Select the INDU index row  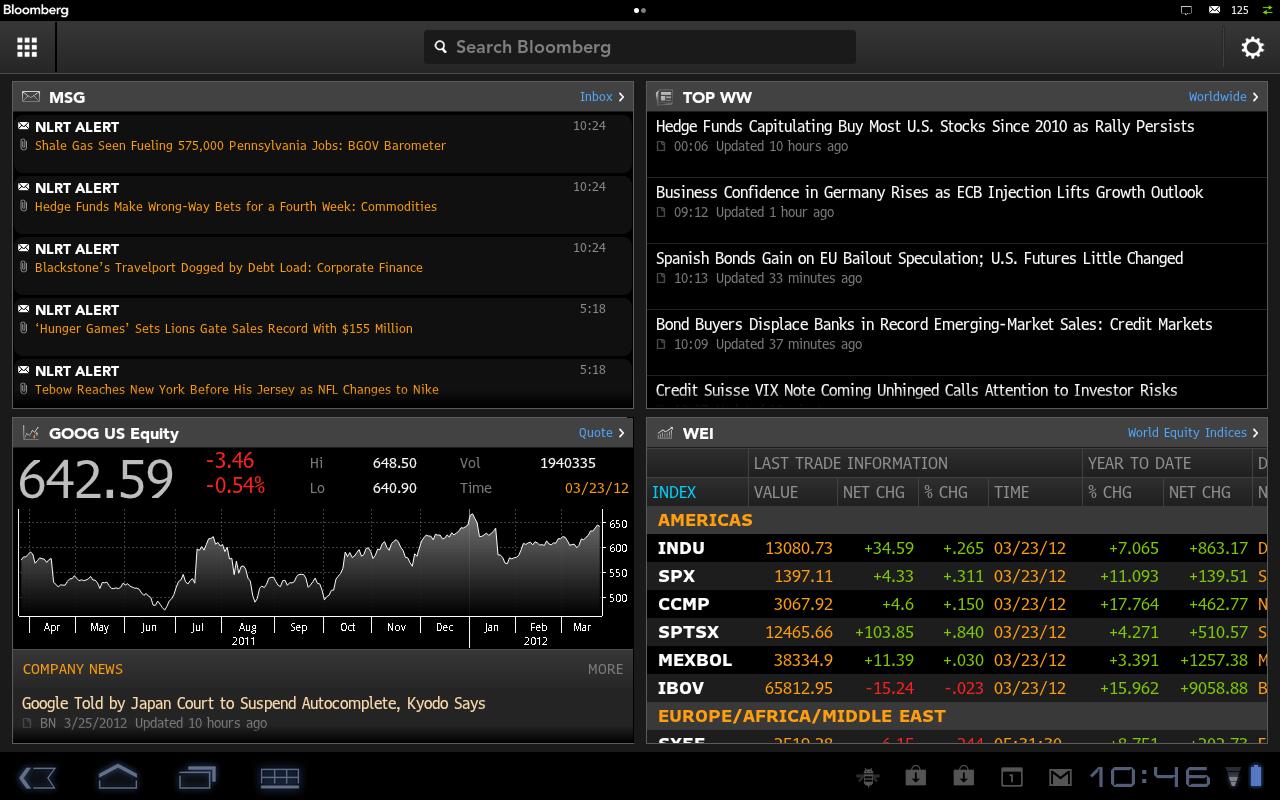[x=956, y=548]
